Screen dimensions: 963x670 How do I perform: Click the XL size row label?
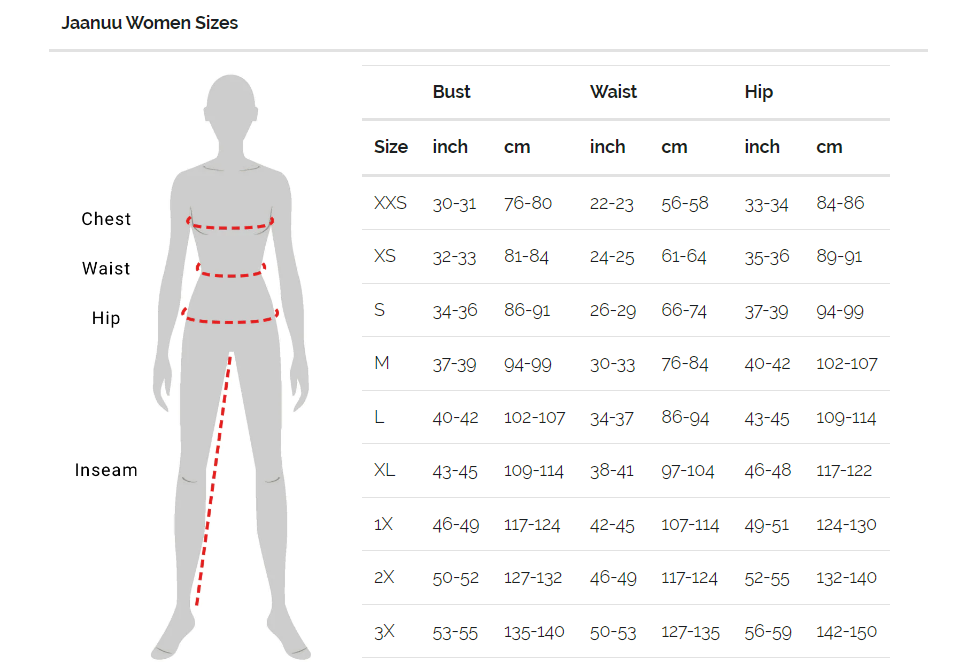pyautogui.click(x=385, y=470)
